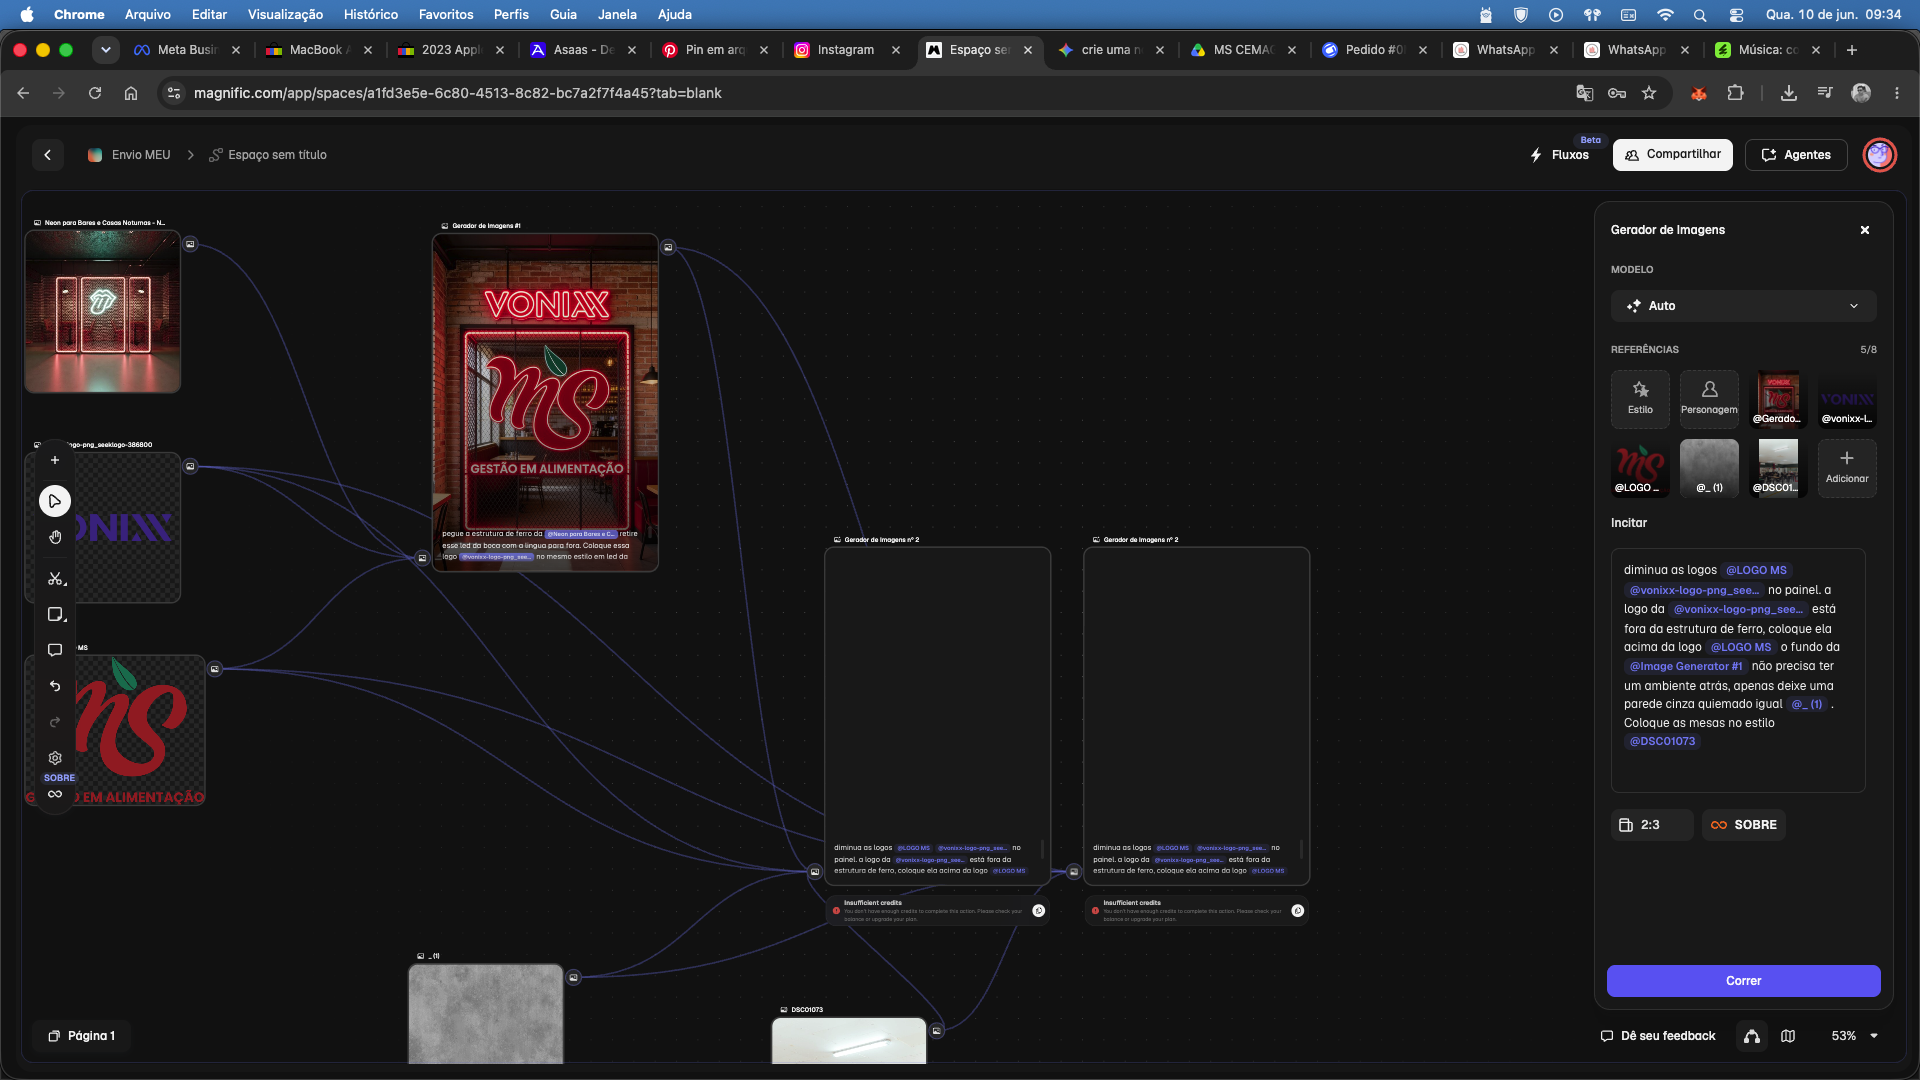Select the @_ (1) gray texture reference
This screenshot has height=1080, width=1920.
pos(1709,468)
